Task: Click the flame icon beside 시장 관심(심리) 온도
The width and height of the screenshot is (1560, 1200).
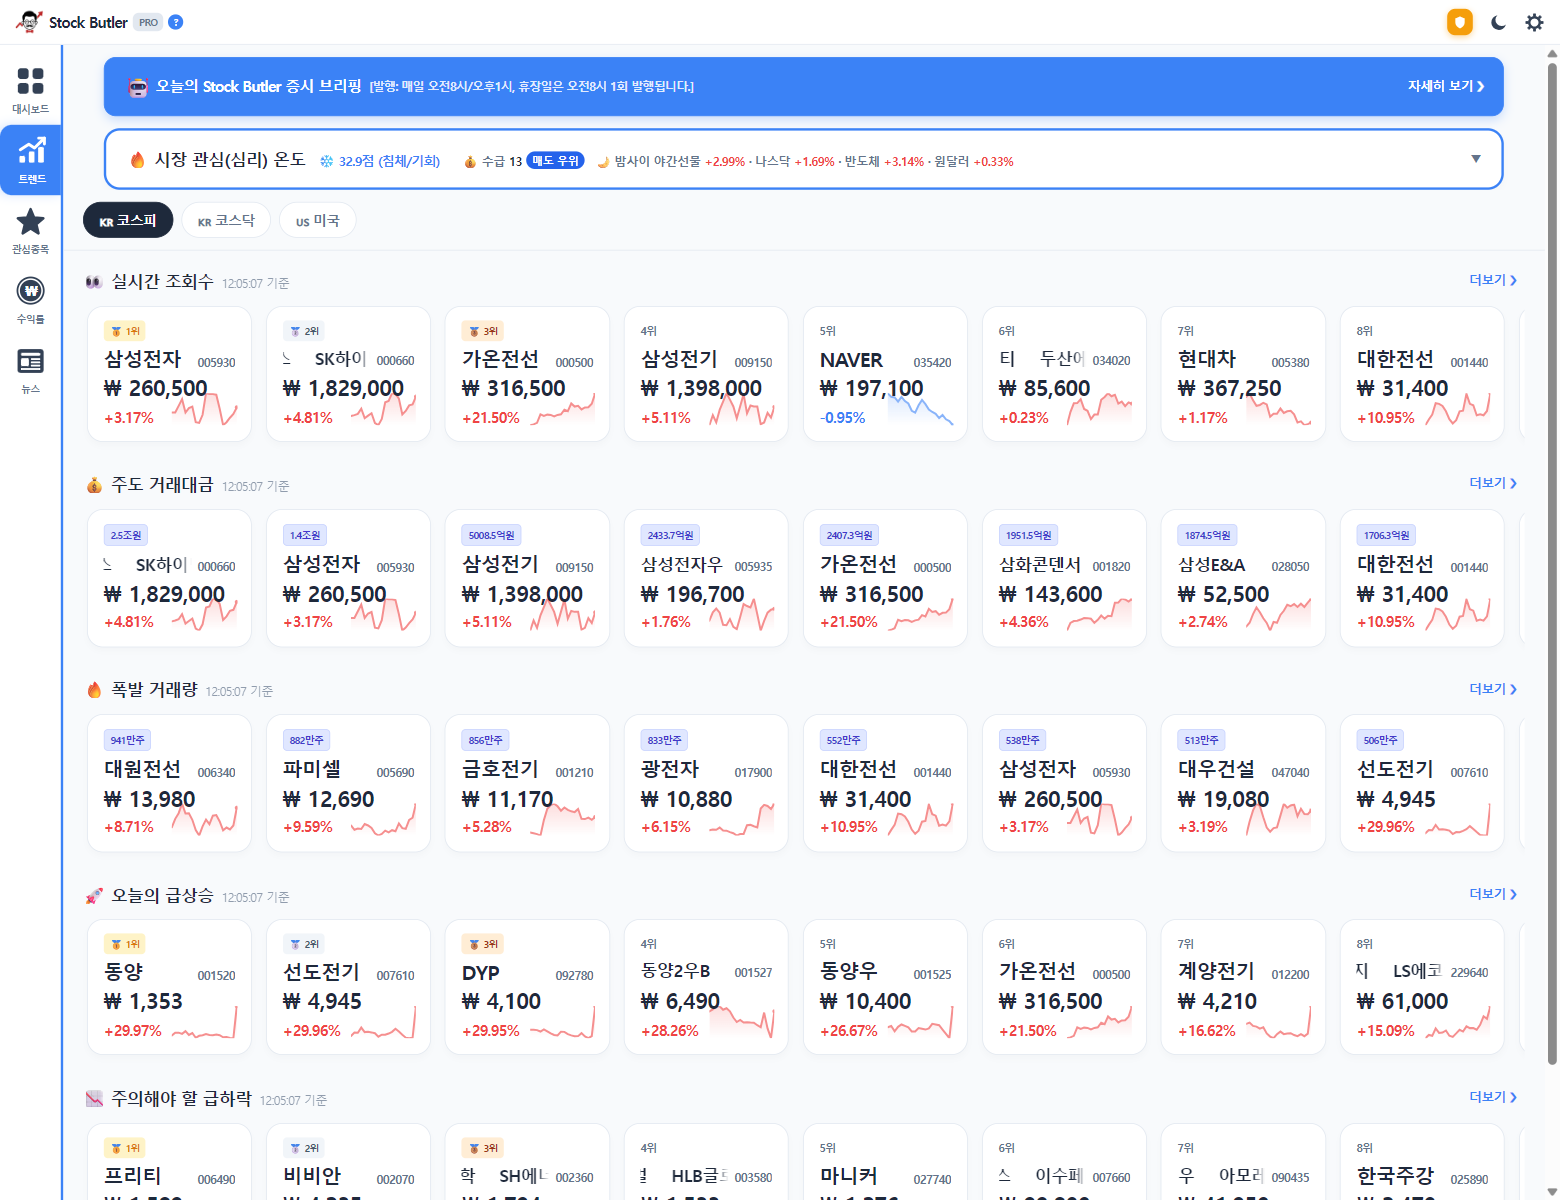Action: click(138, 160)
